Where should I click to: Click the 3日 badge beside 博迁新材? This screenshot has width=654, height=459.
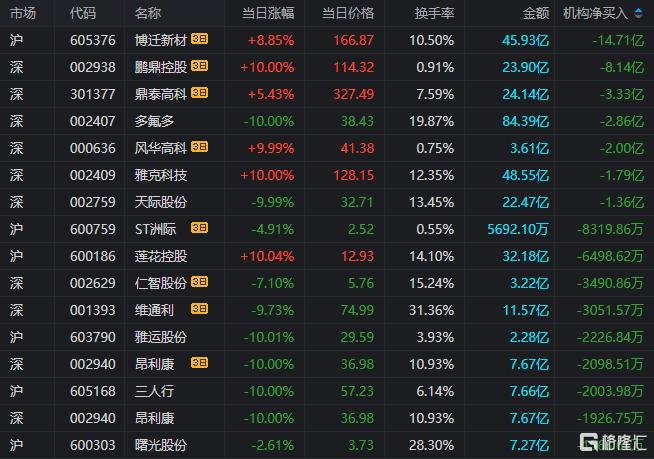tap(199, 39)
